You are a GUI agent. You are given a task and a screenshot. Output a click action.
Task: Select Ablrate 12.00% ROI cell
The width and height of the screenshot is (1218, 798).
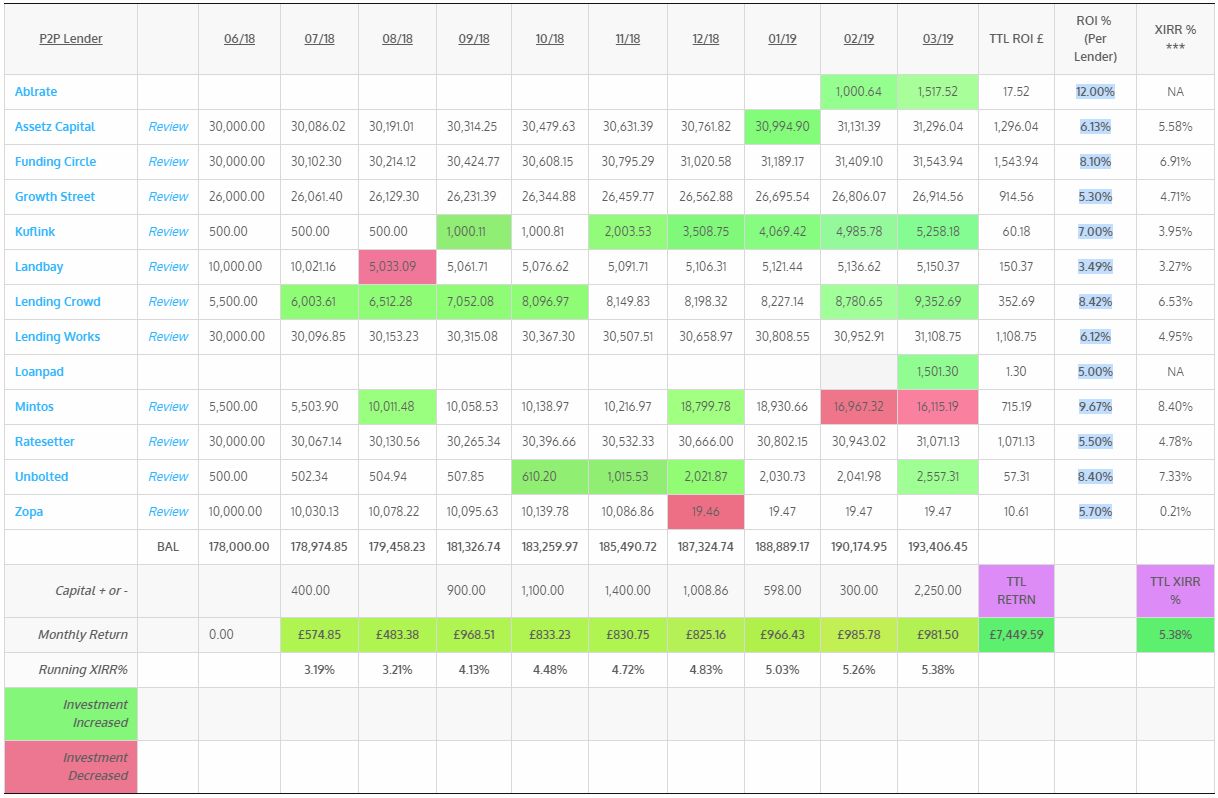coord(1095,92)
